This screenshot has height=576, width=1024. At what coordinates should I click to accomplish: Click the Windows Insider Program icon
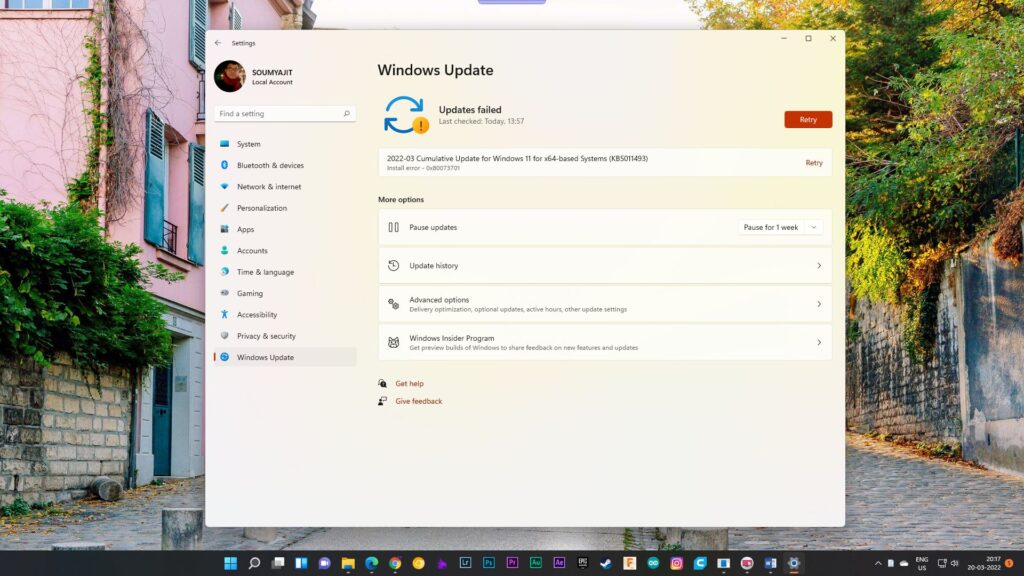pos(393,342)
